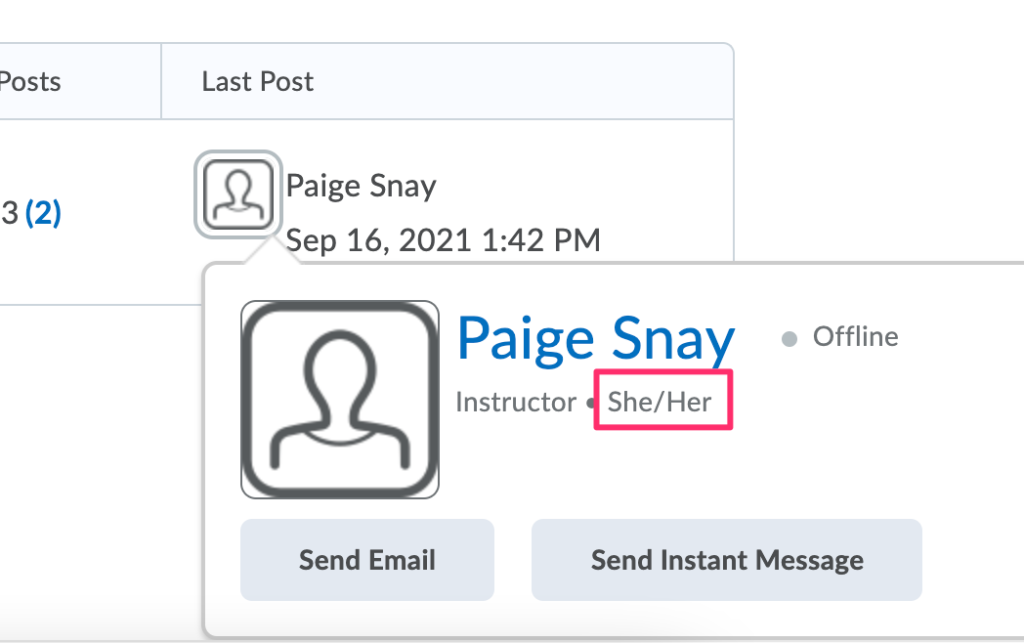Select the Posts column header
Image resolution: width=1024 pixels, height=643 pixels.
[x=31, y=81]
